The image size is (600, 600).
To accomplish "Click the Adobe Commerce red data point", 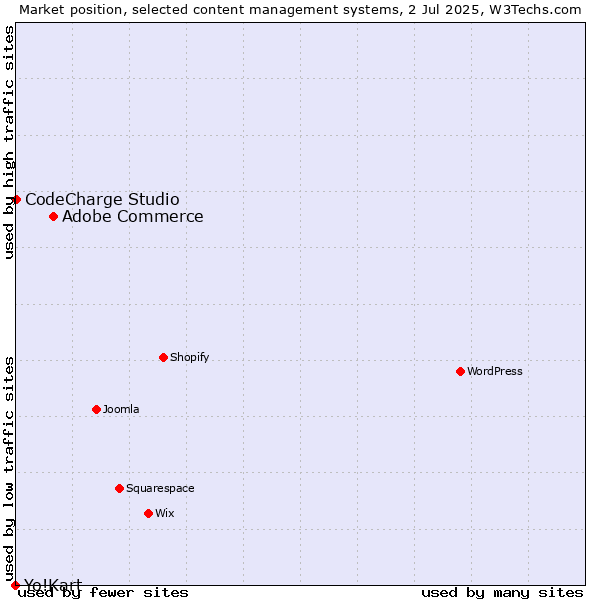I will pyautogui.click(x=54, y=217).
